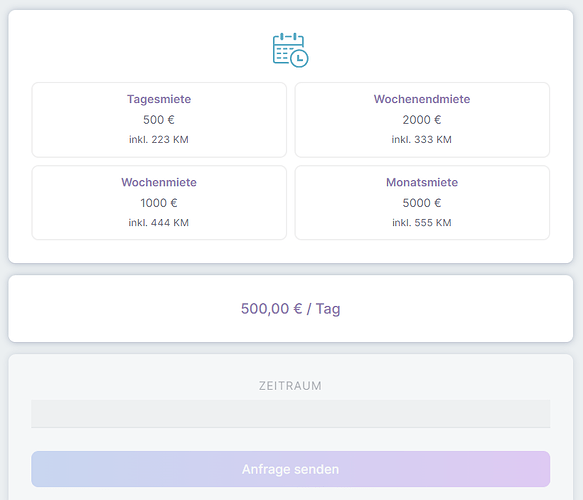Choose the Wochenmiete pricing card

coord(159,203)
